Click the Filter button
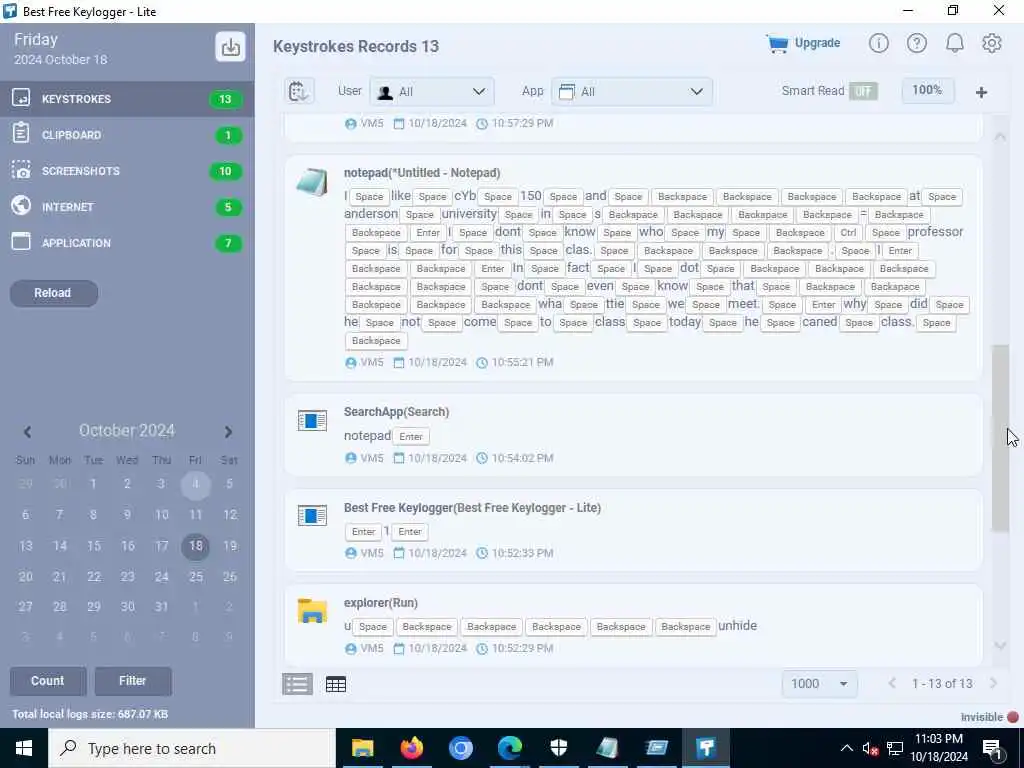Image resolution: width=1024 pixels, height=768 pixels. point(133,681)
